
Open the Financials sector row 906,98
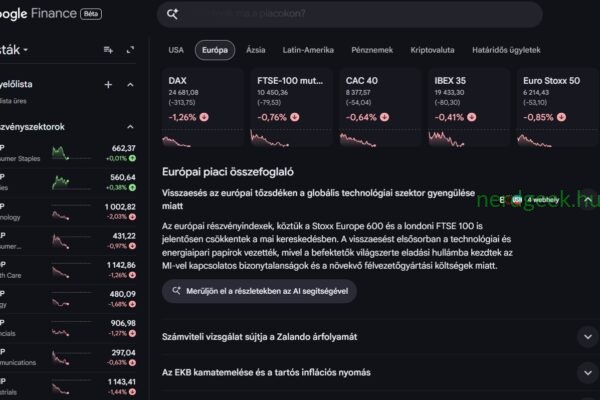click(x=68, y=328)
